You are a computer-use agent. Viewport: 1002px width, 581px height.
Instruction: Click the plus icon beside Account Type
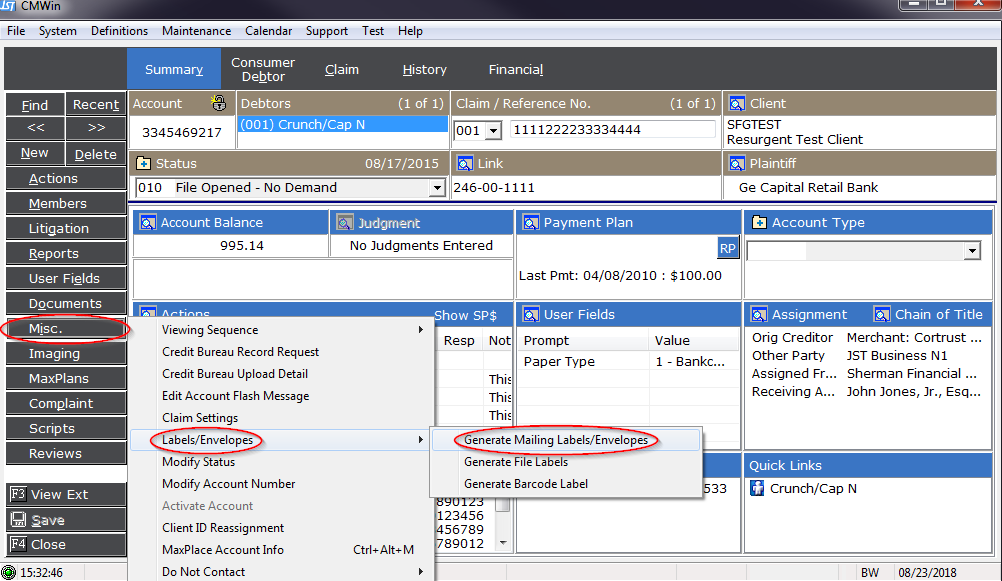pos(759,222)
